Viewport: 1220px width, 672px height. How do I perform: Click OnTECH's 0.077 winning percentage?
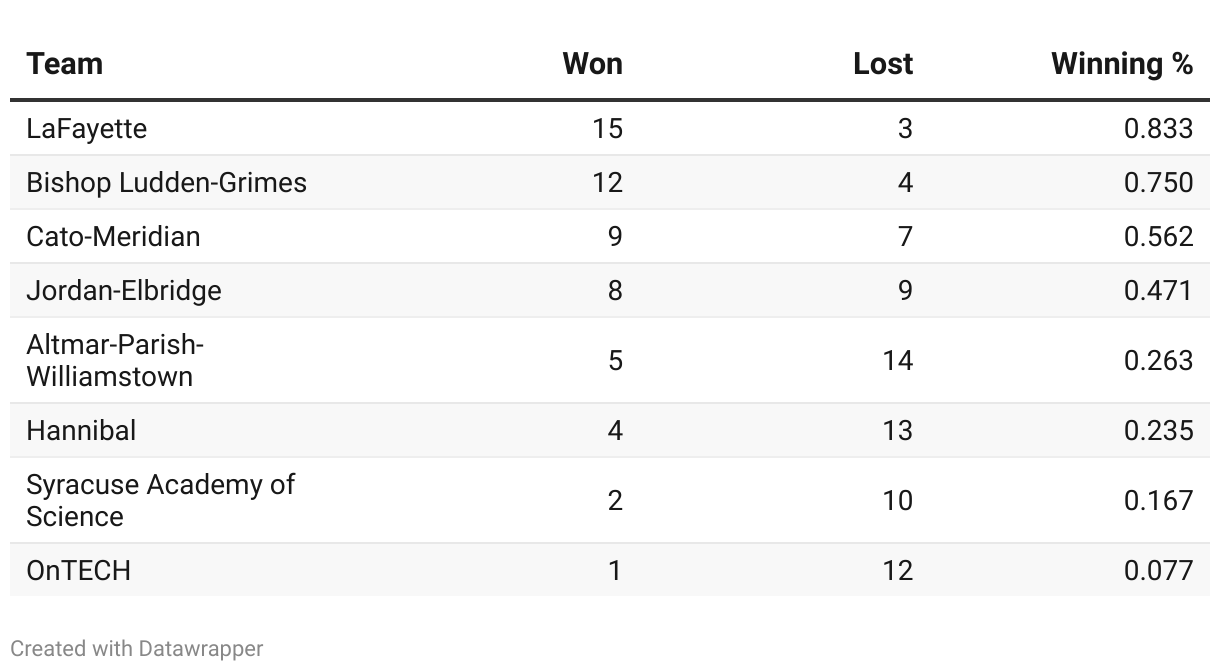coord(1158,571)
